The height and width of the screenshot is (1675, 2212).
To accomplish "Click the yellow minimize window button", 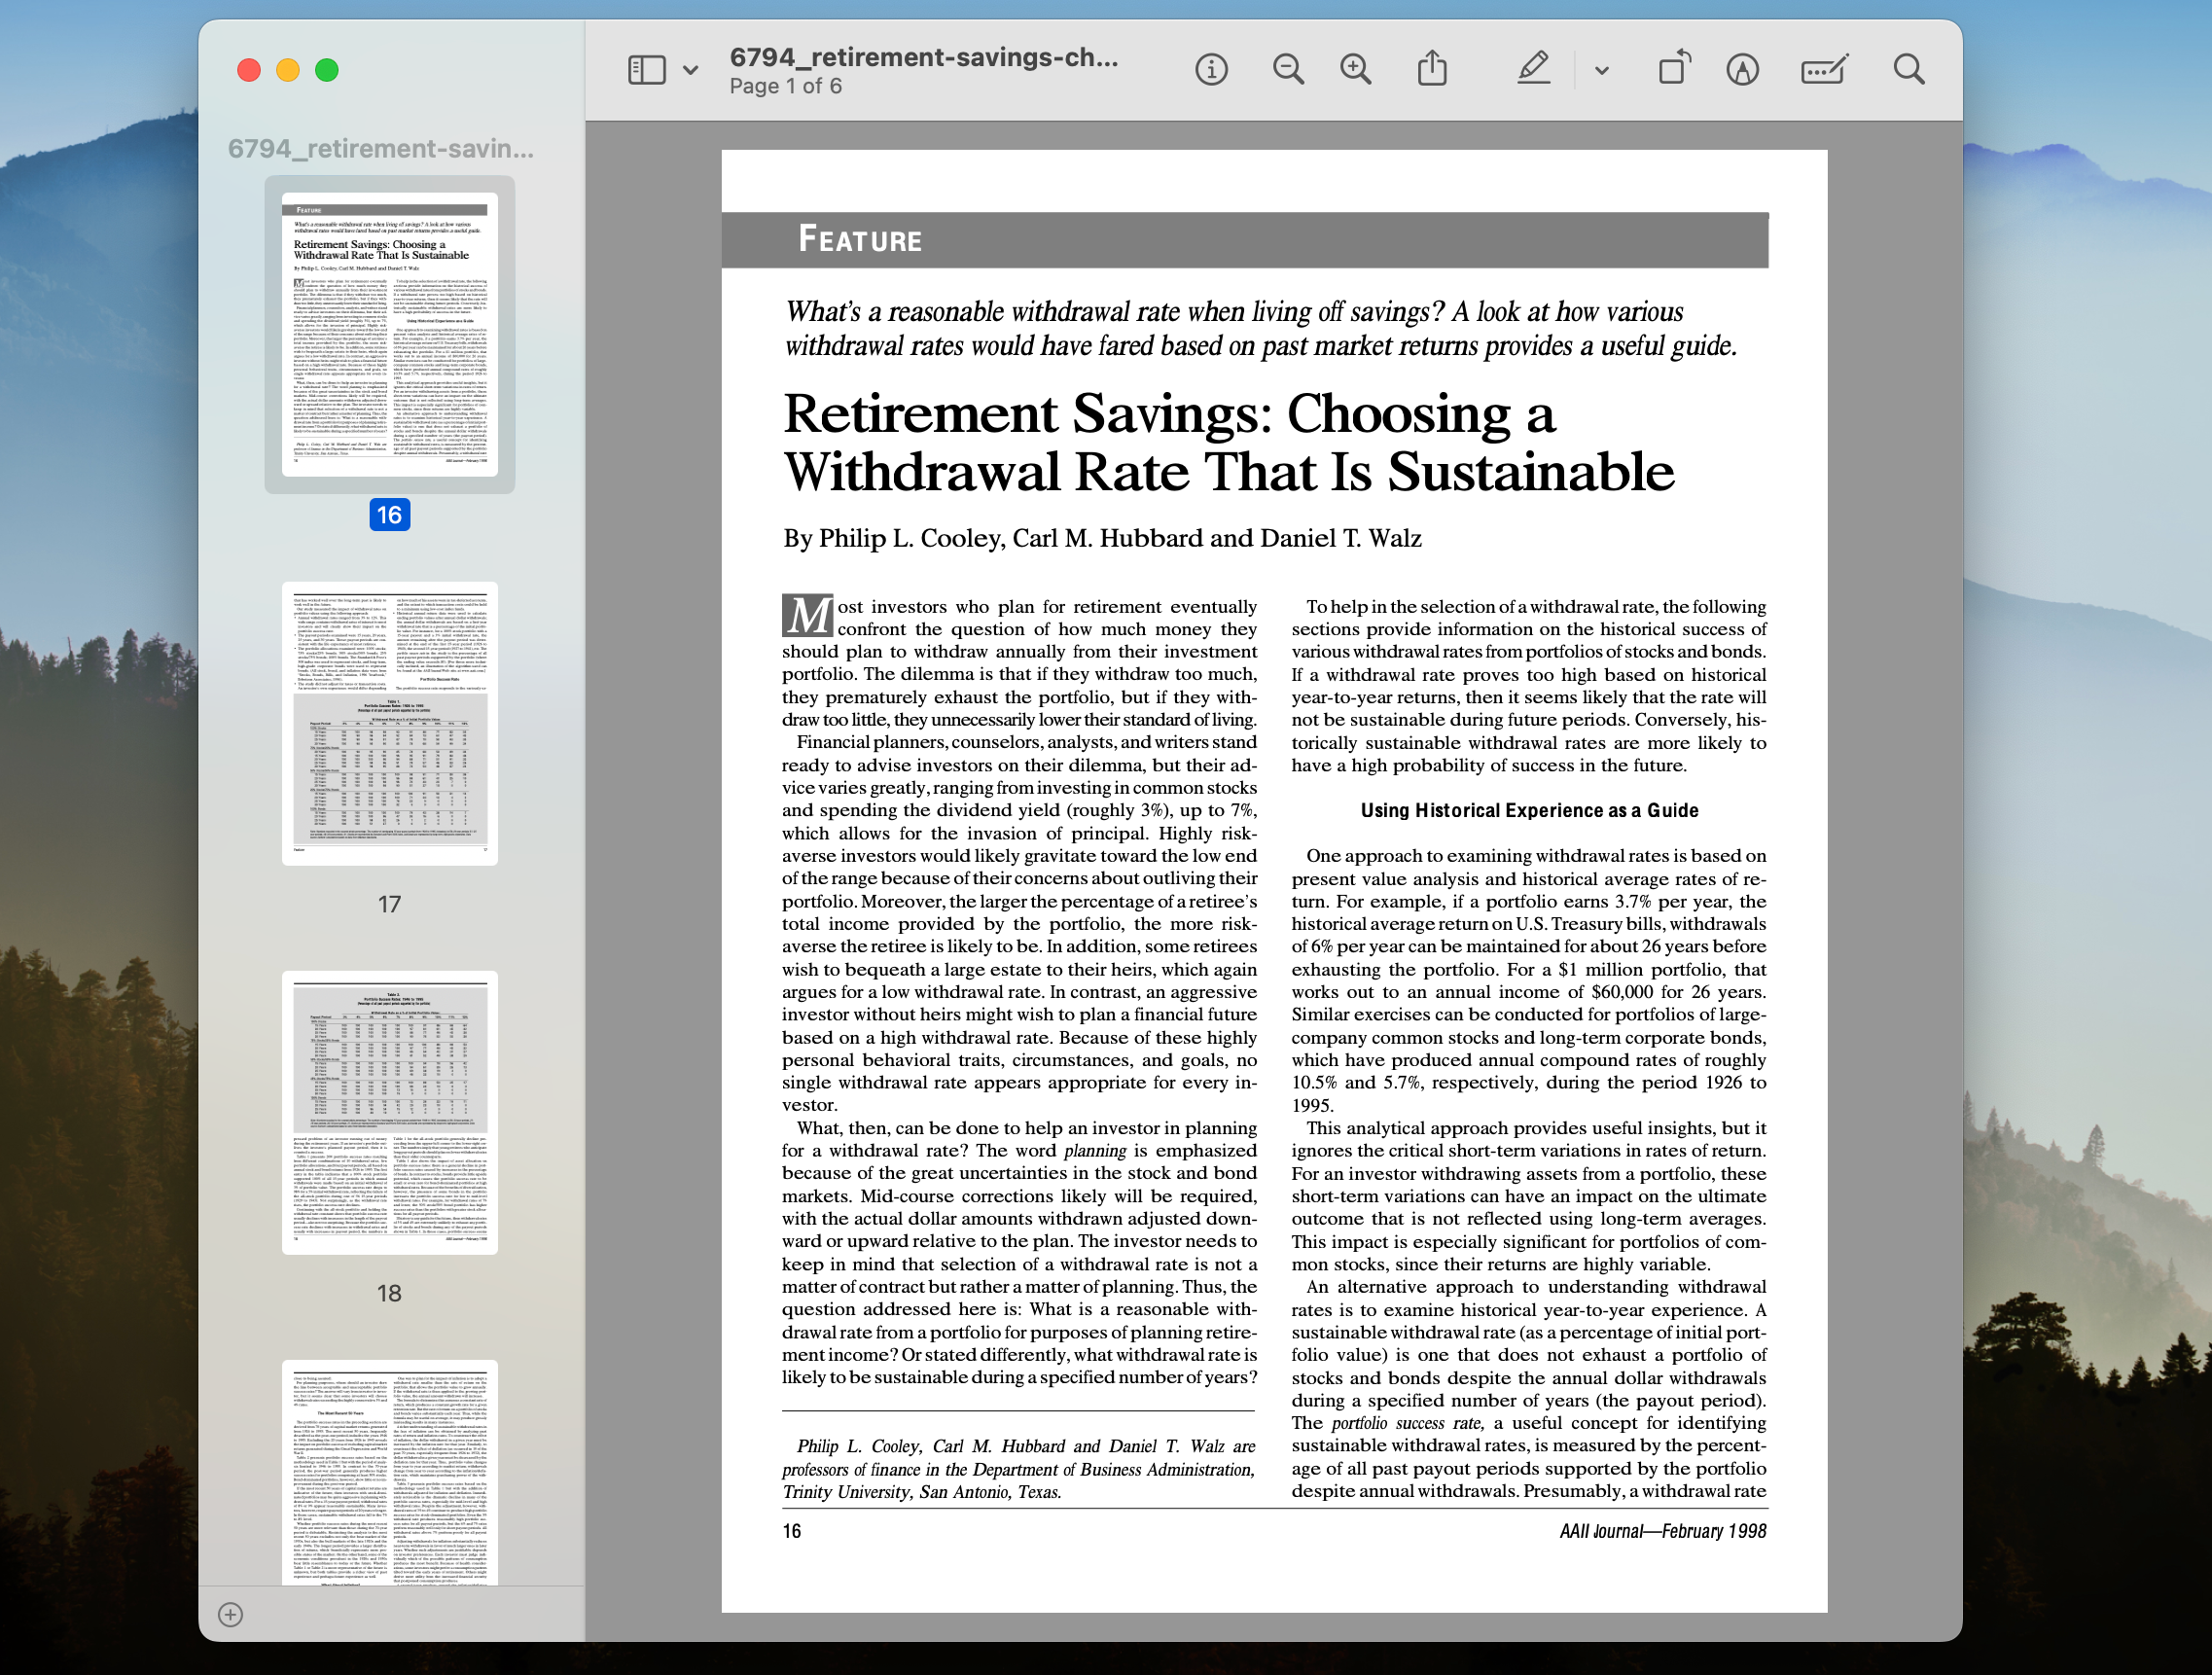I will (x=288, y=70).
